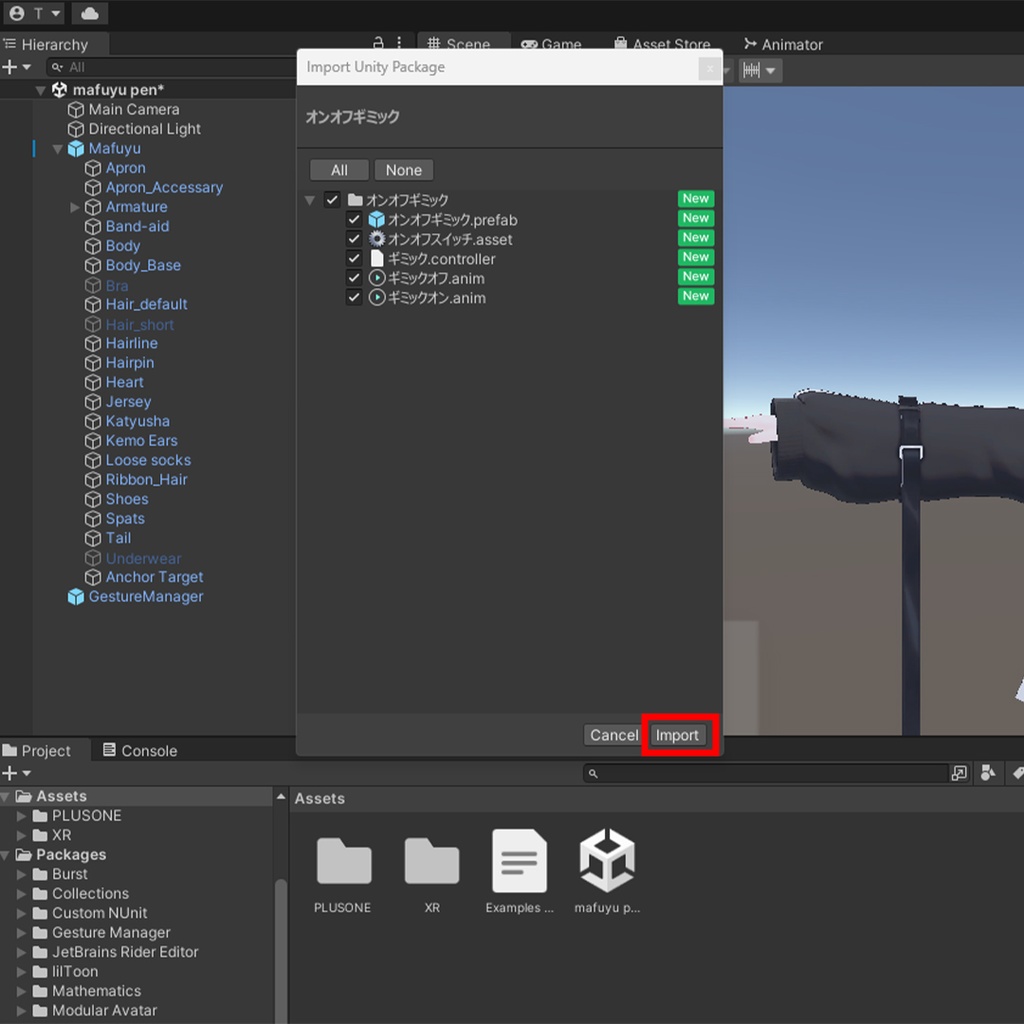Open the snap increment dropdown arrow
1024x1024 pixels.
(x=771, y=71)
